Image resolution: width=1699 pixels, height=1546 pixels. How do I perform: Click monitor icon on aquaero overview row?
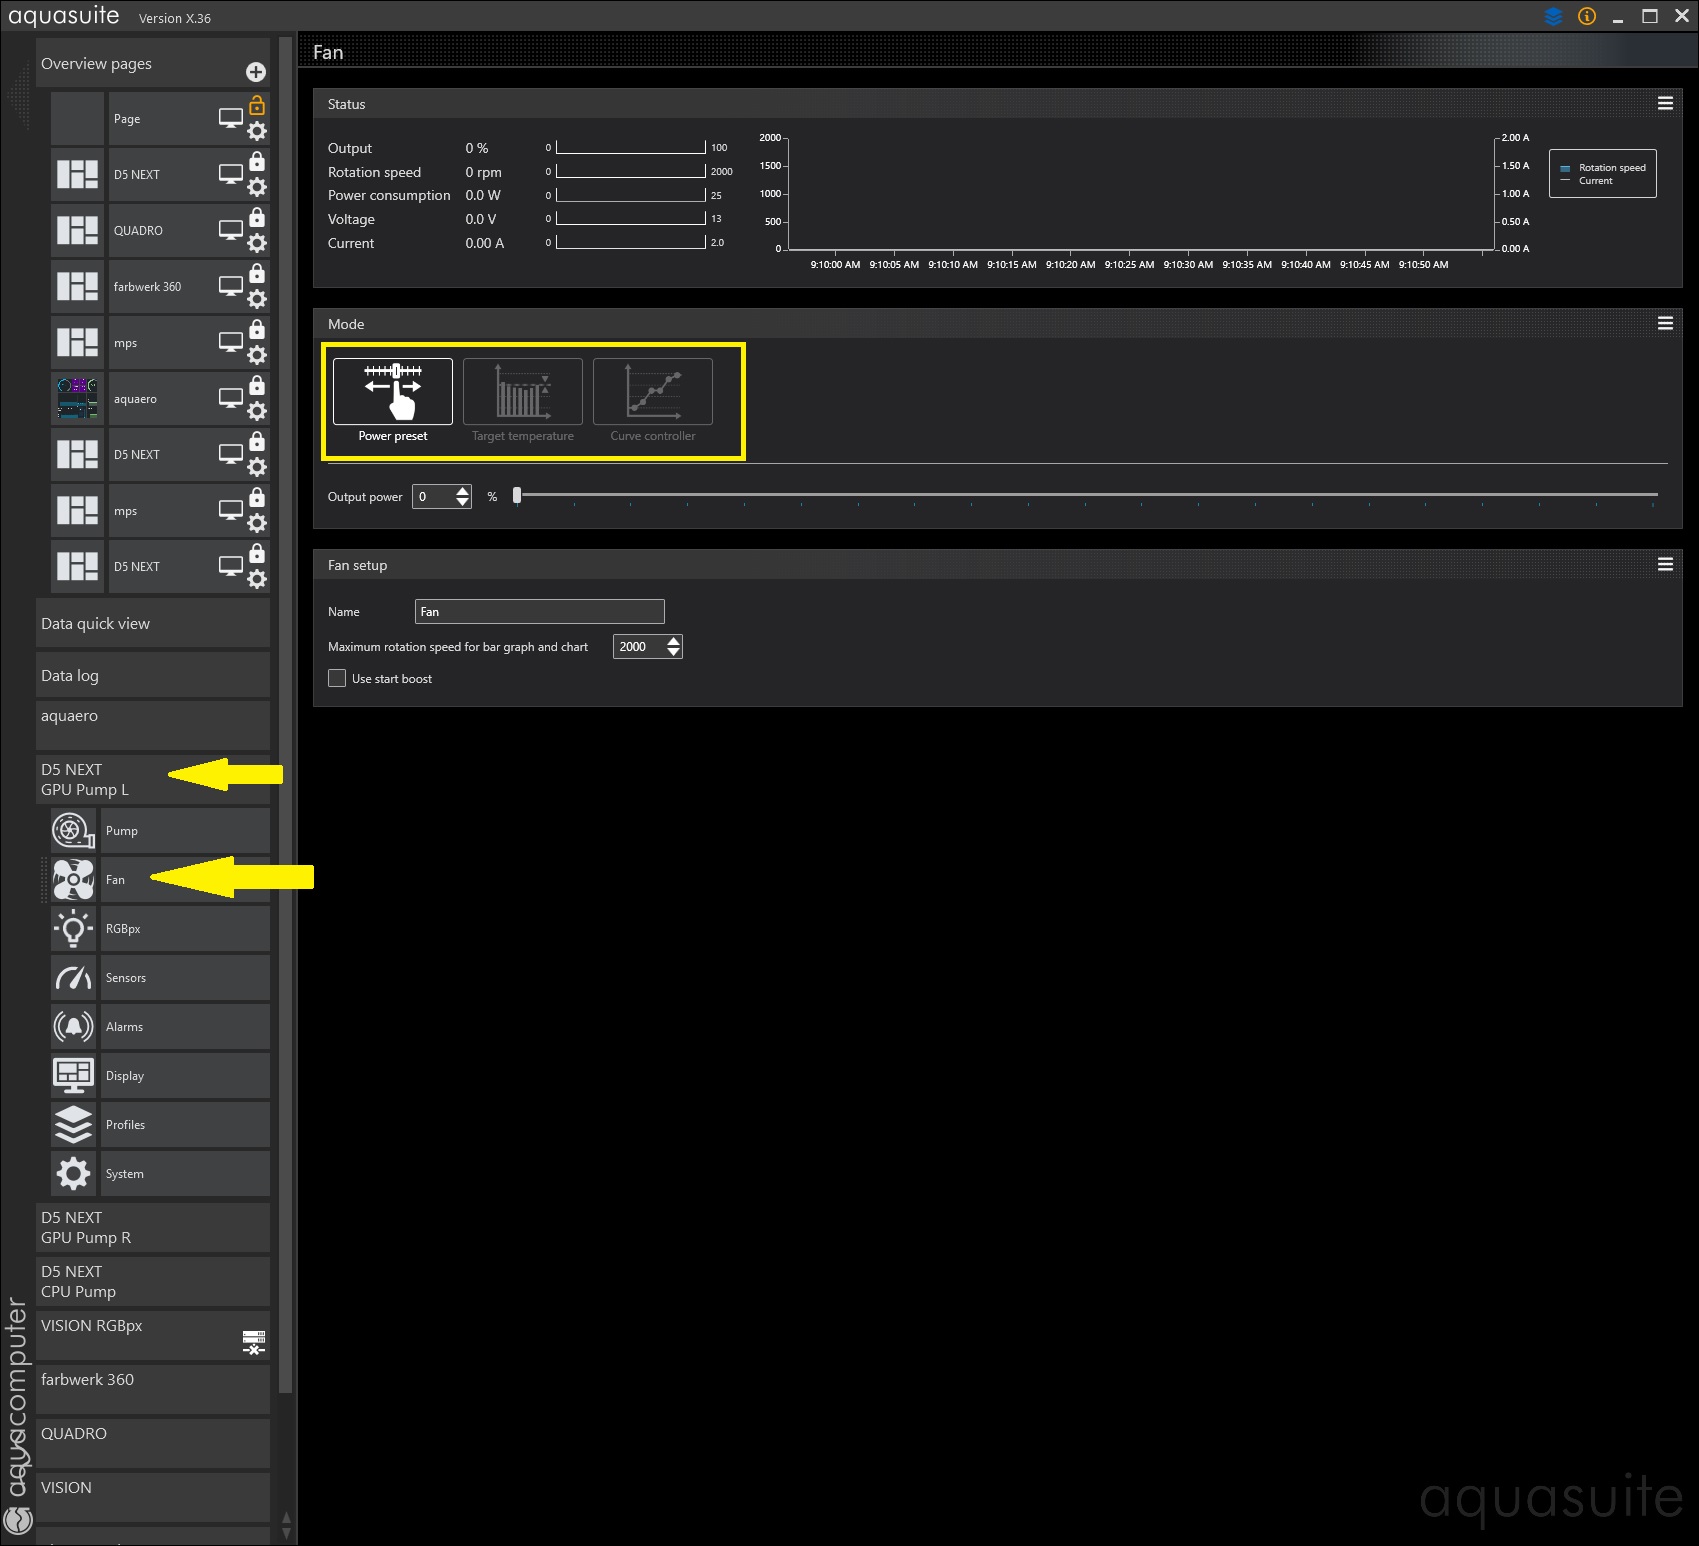pos(231,398)
